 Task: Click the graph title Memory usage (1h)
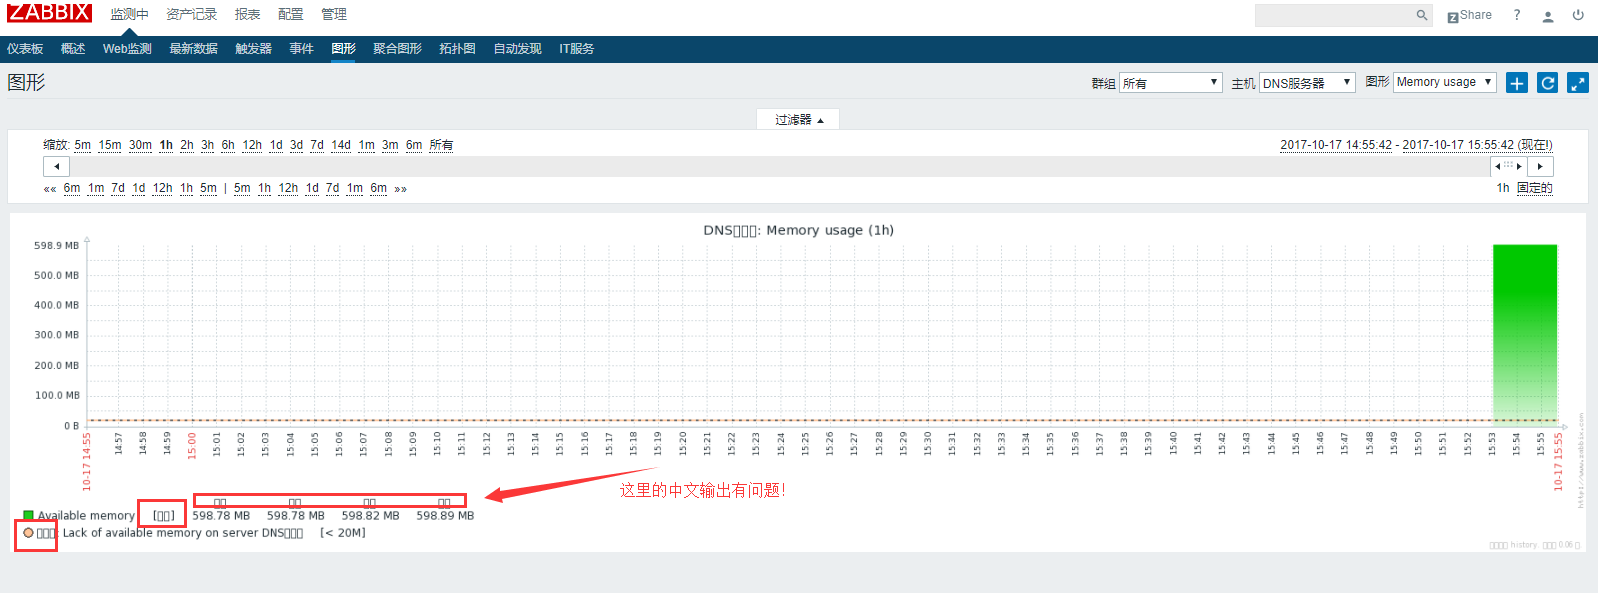[x=798, y=230]
